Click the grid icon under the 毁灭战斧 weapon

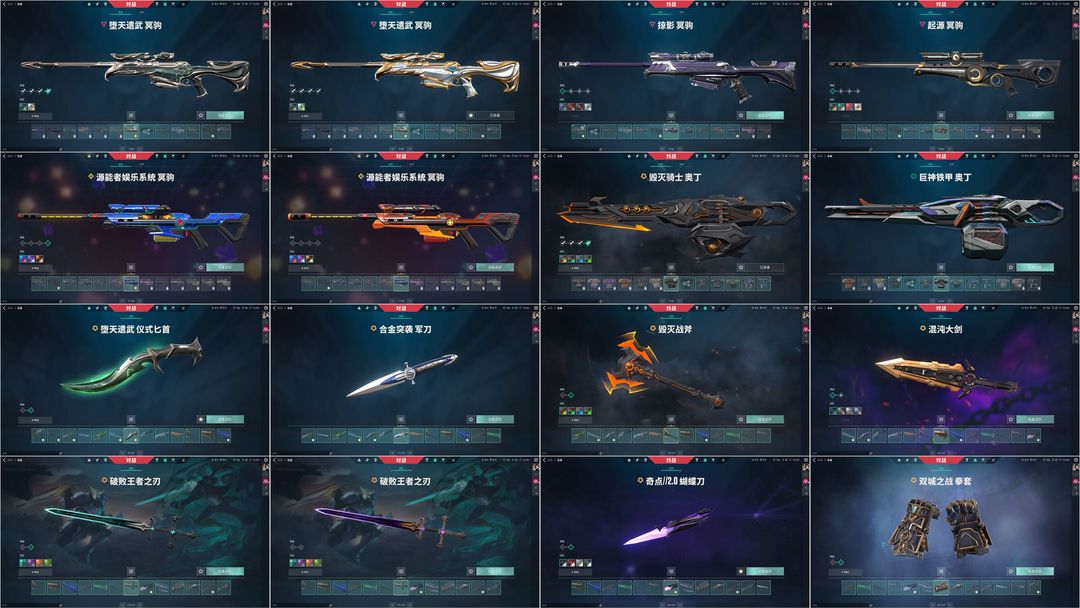tap(671, 419)
